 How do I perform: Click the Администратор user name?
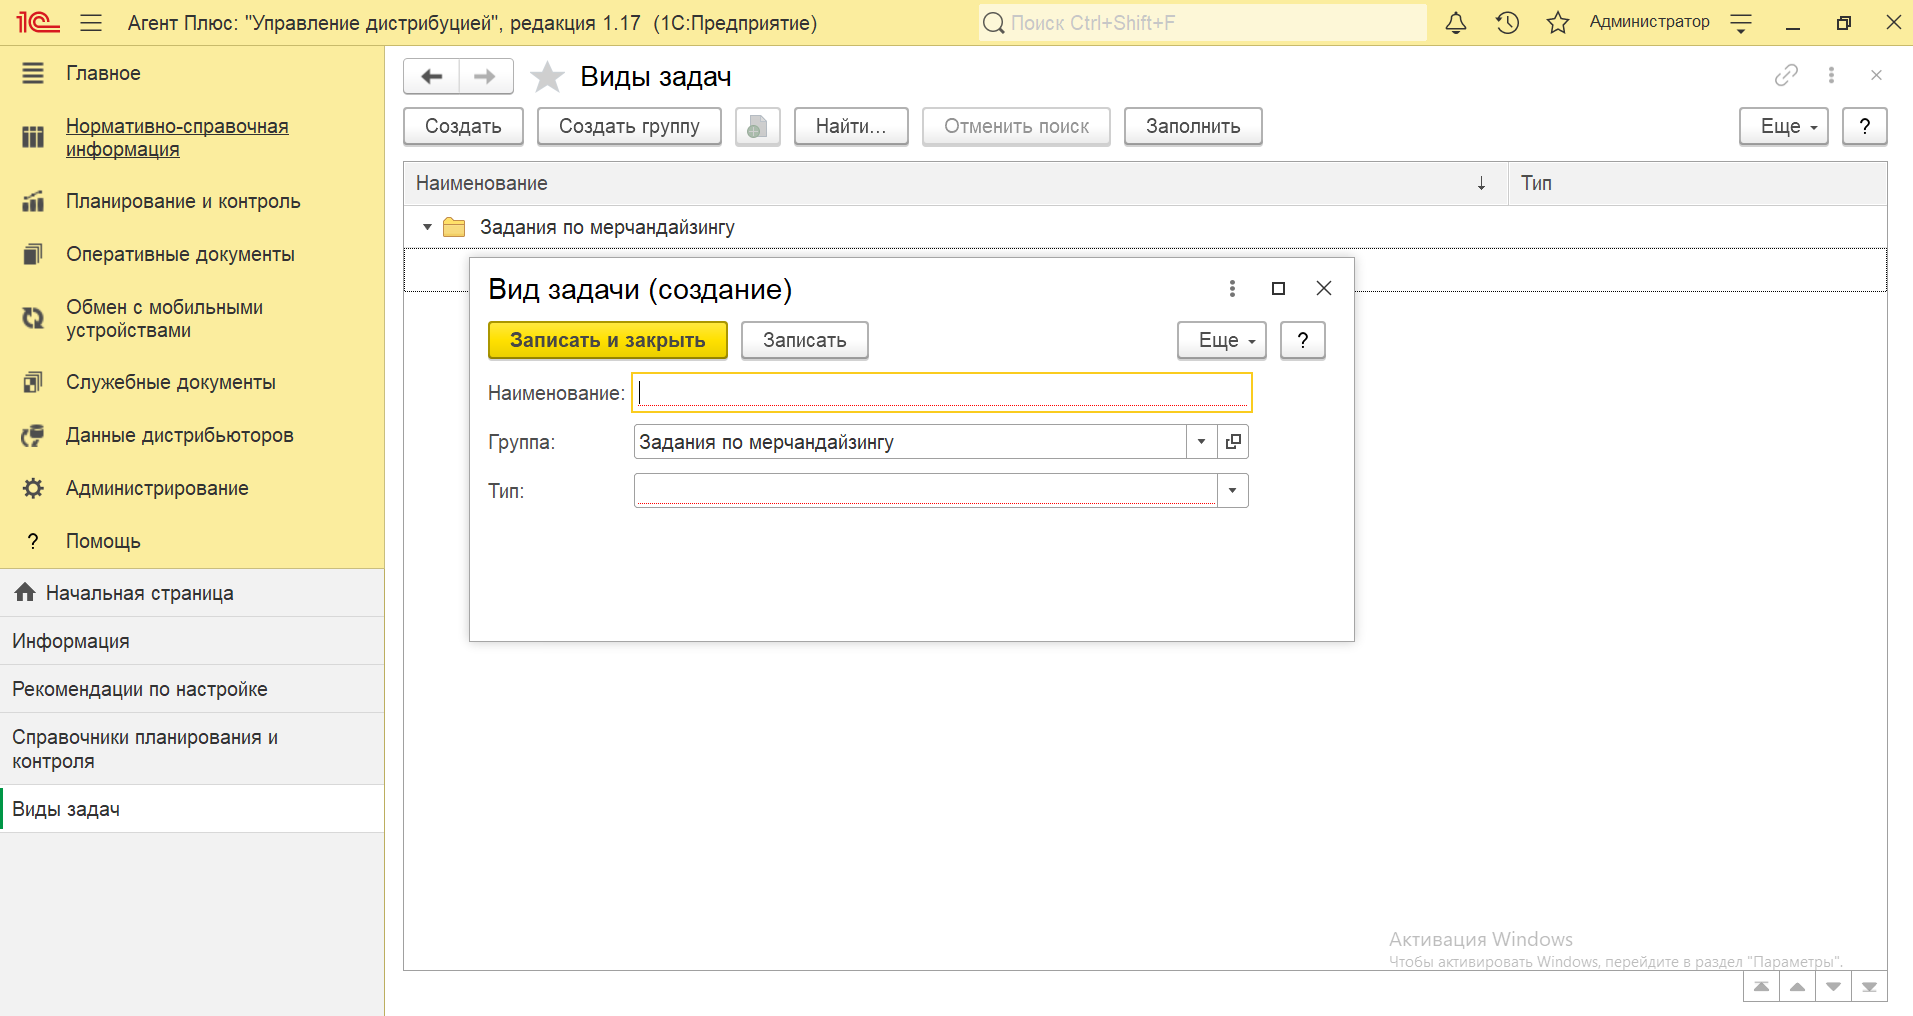[x=1650, y=22]
